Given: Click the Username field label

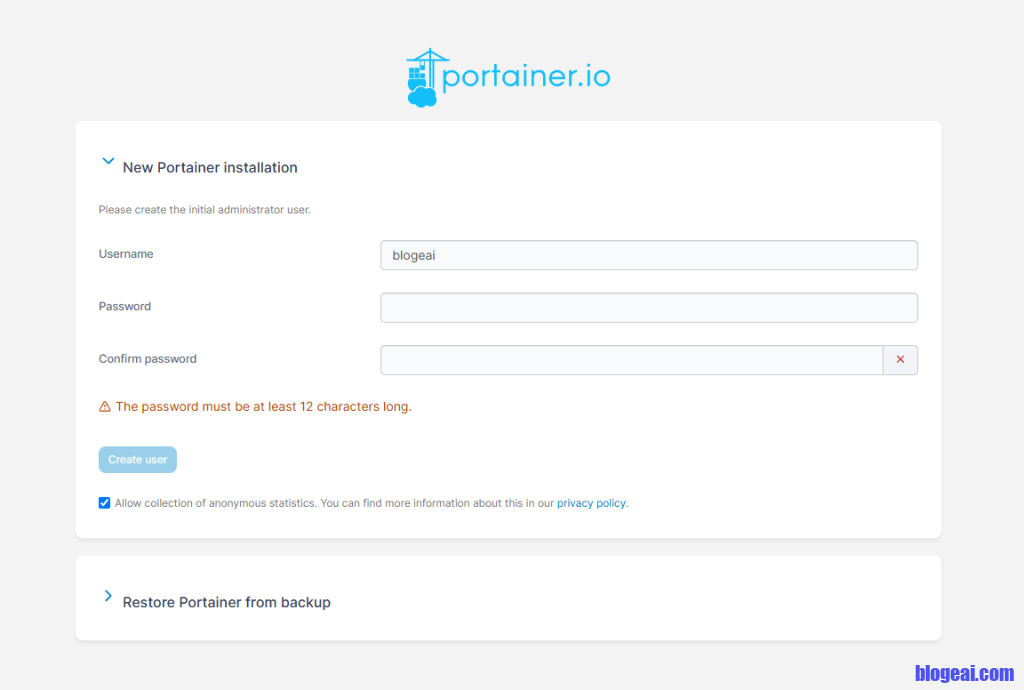Looking at the screenshot, I should [x=126, y=254].
